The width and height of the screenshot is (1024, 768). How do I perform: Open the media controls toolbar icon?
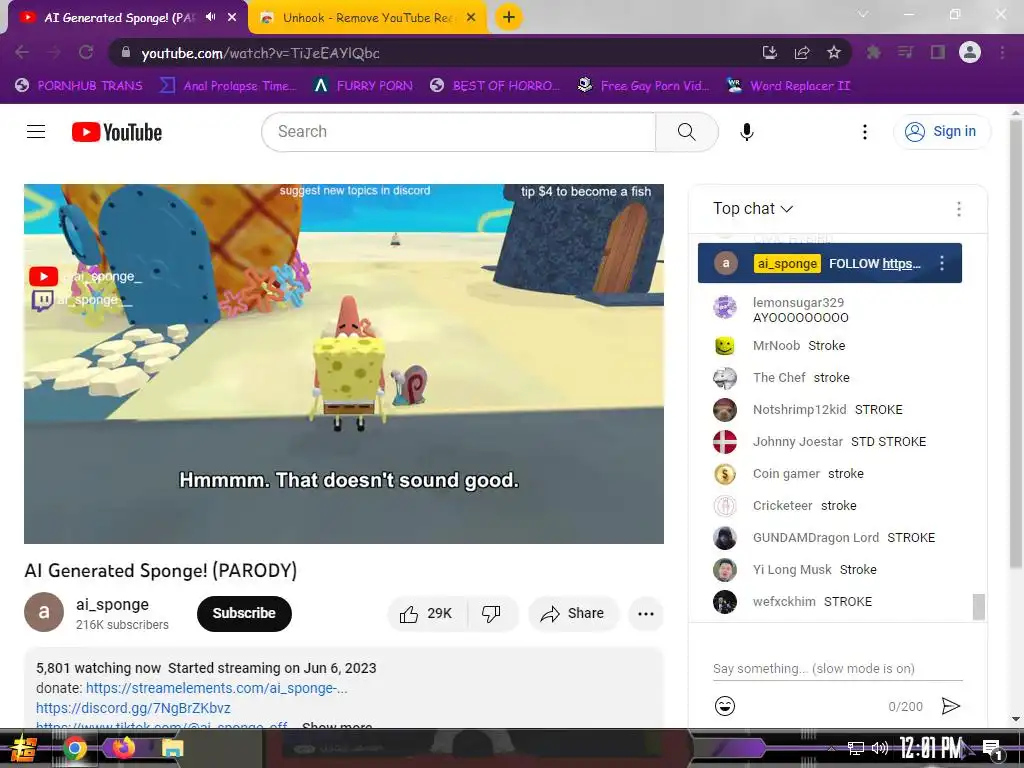(905, 52)
